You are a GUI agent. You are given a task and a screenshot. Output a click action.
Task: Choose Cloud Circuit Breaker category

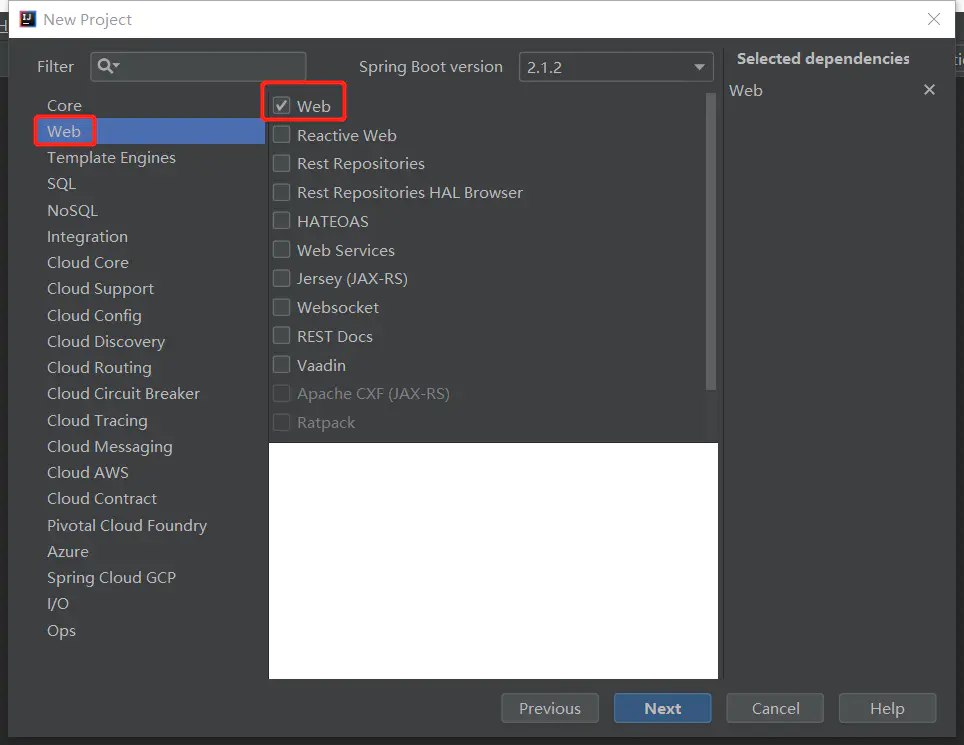coord(123,393)
